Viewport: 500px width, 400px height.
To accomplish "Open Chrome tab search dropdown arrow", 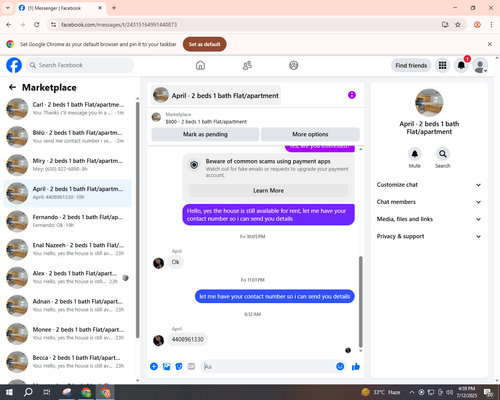I will [8, 8].
